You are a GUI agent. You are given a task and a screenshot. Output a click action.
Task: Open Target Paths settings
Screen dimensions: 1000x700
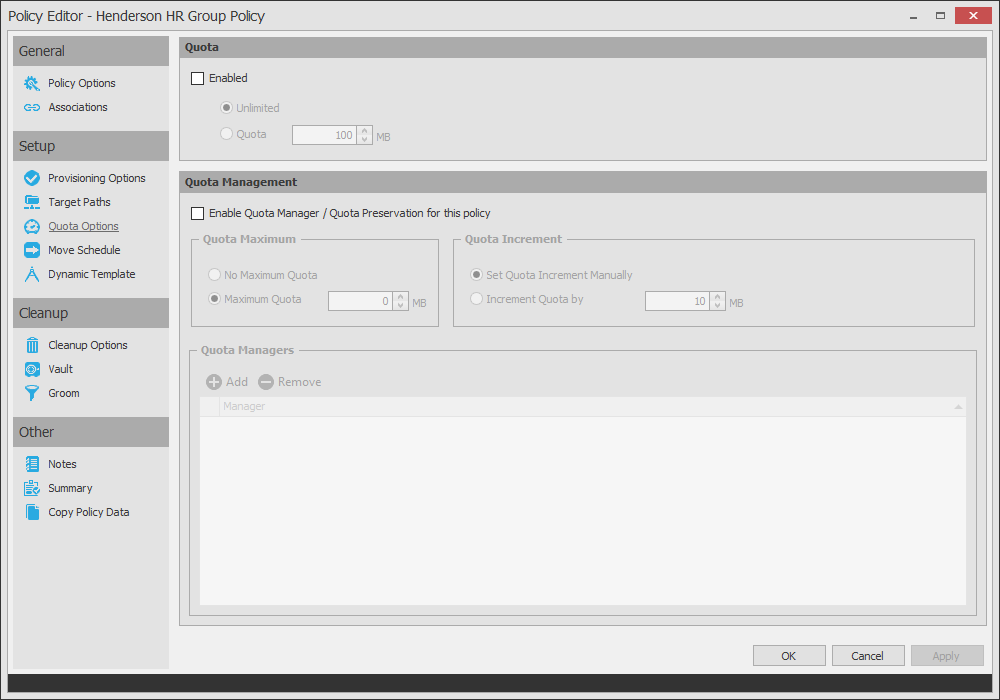[x=79, y=202]
